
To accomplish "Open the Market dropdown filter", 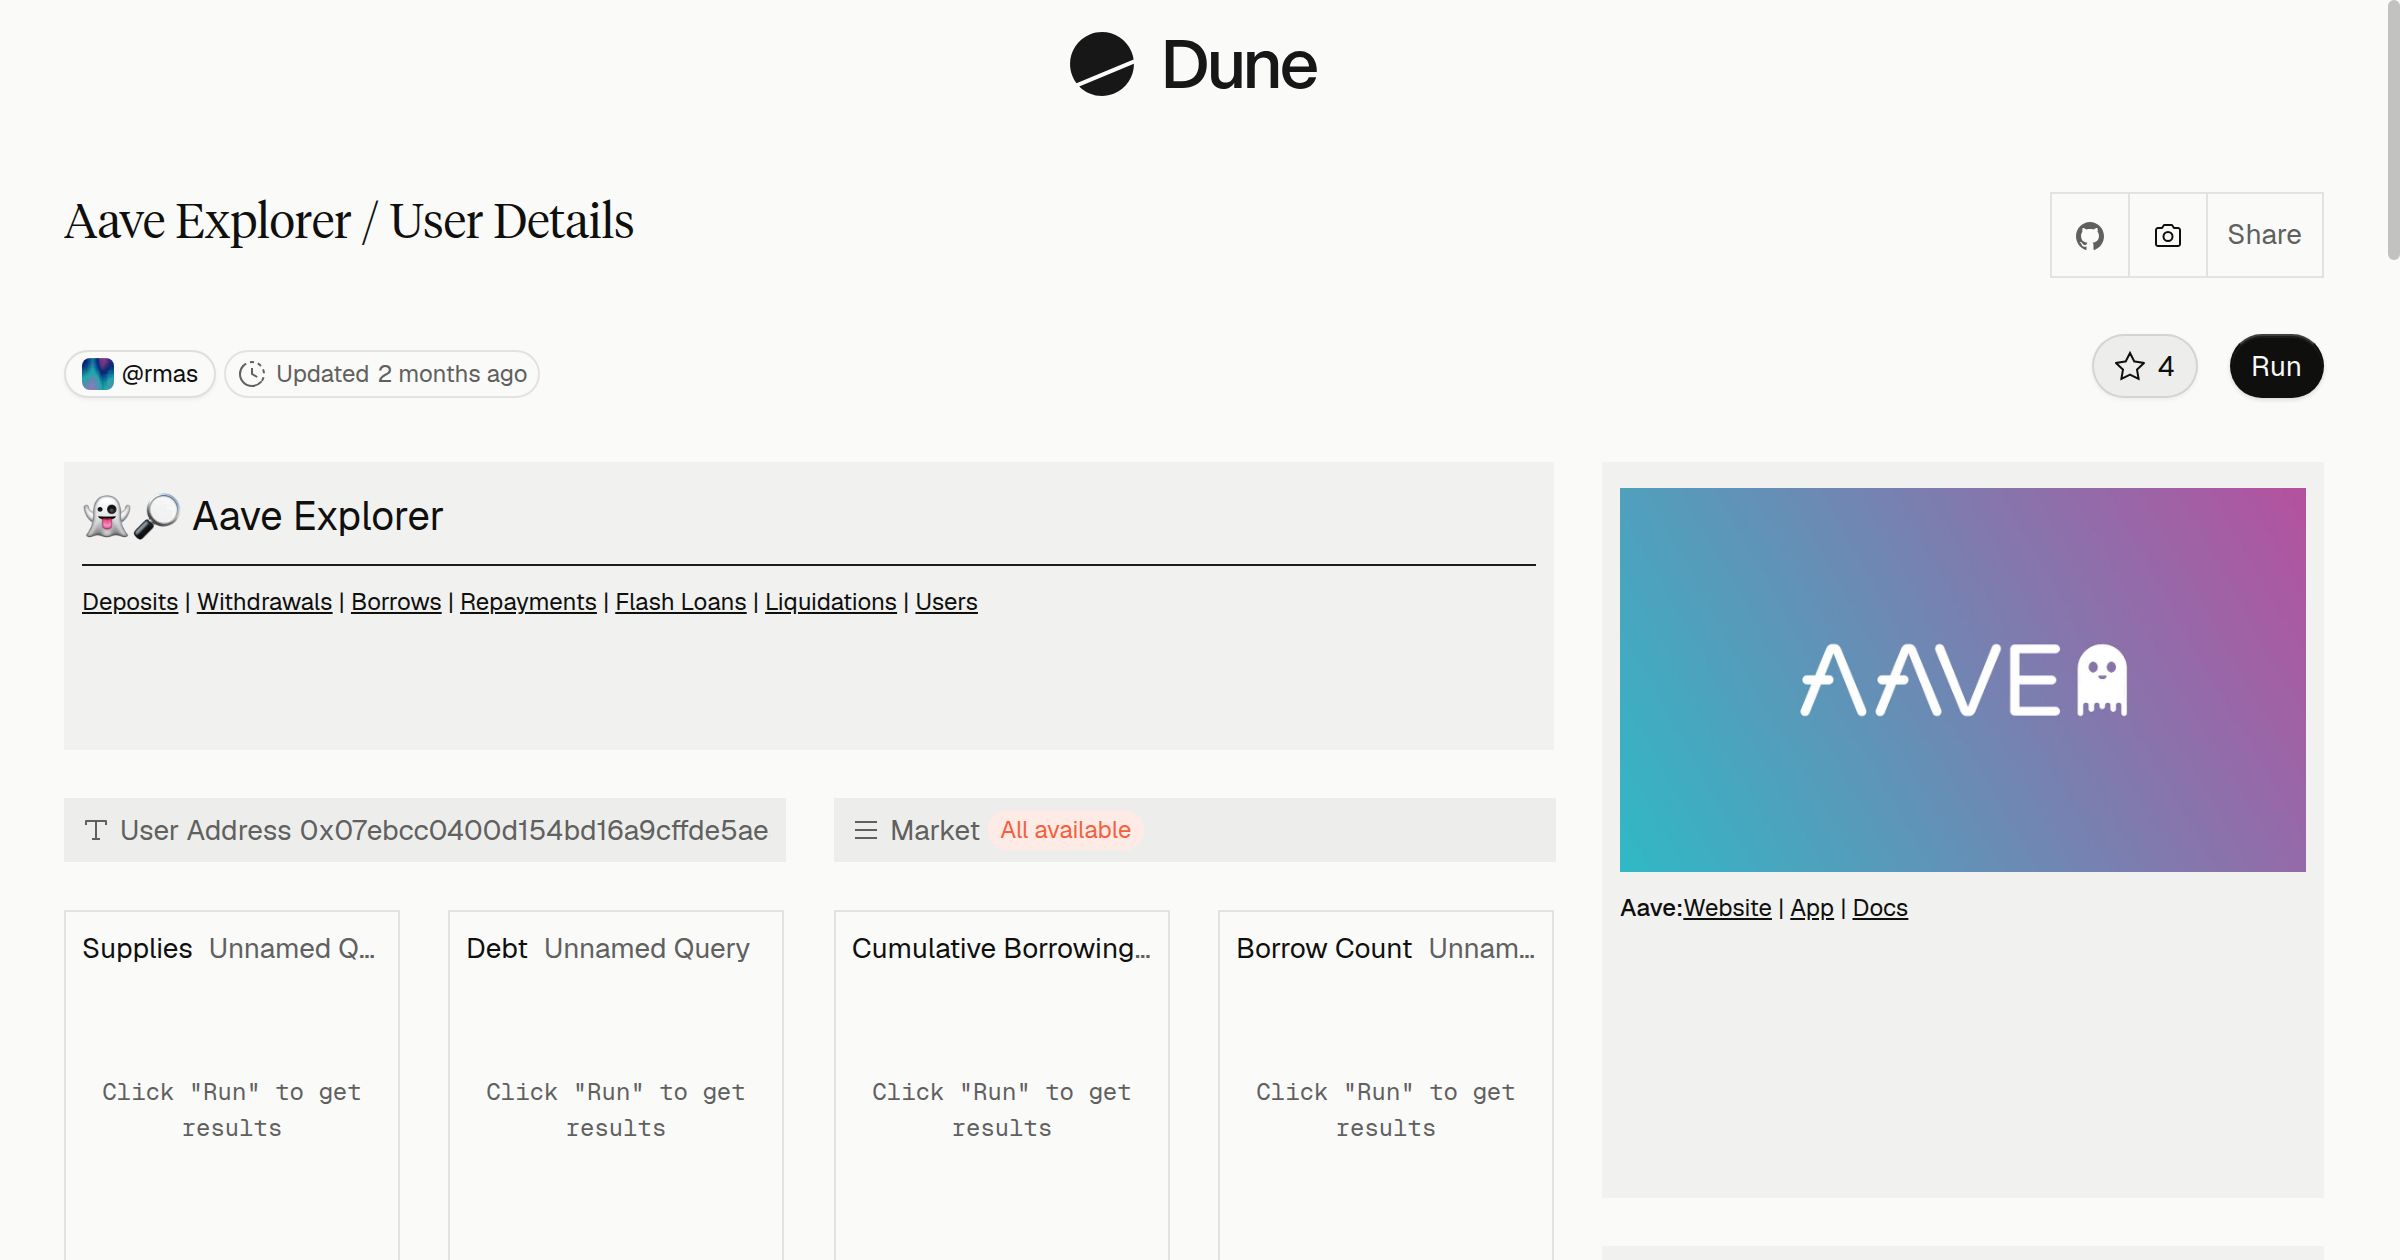I will 1195,830.
